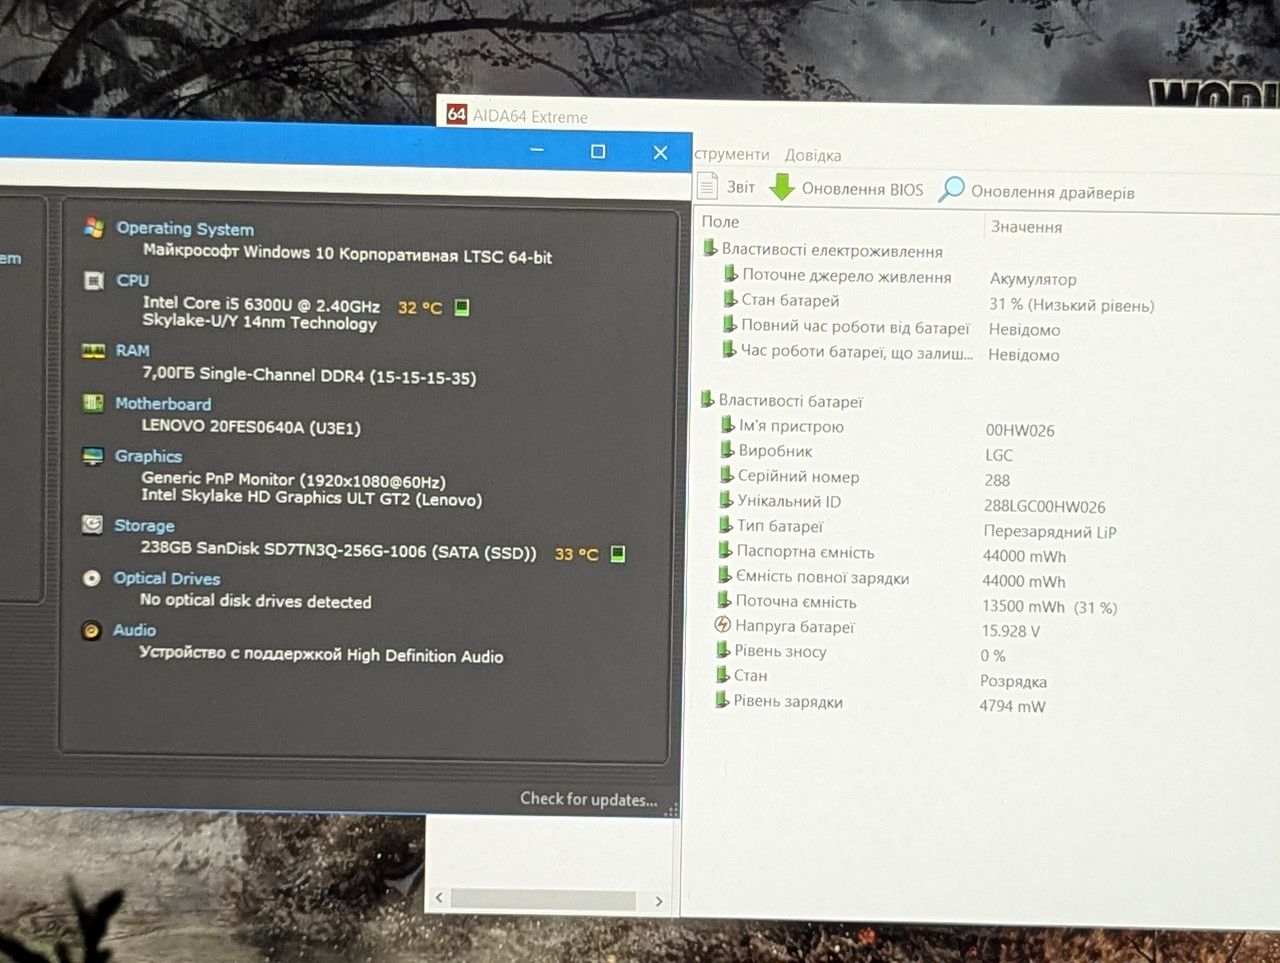Click the AIDA64 Extreme title bar icon
This screenshot has width=1280, height=963.
tap(457, 114)
